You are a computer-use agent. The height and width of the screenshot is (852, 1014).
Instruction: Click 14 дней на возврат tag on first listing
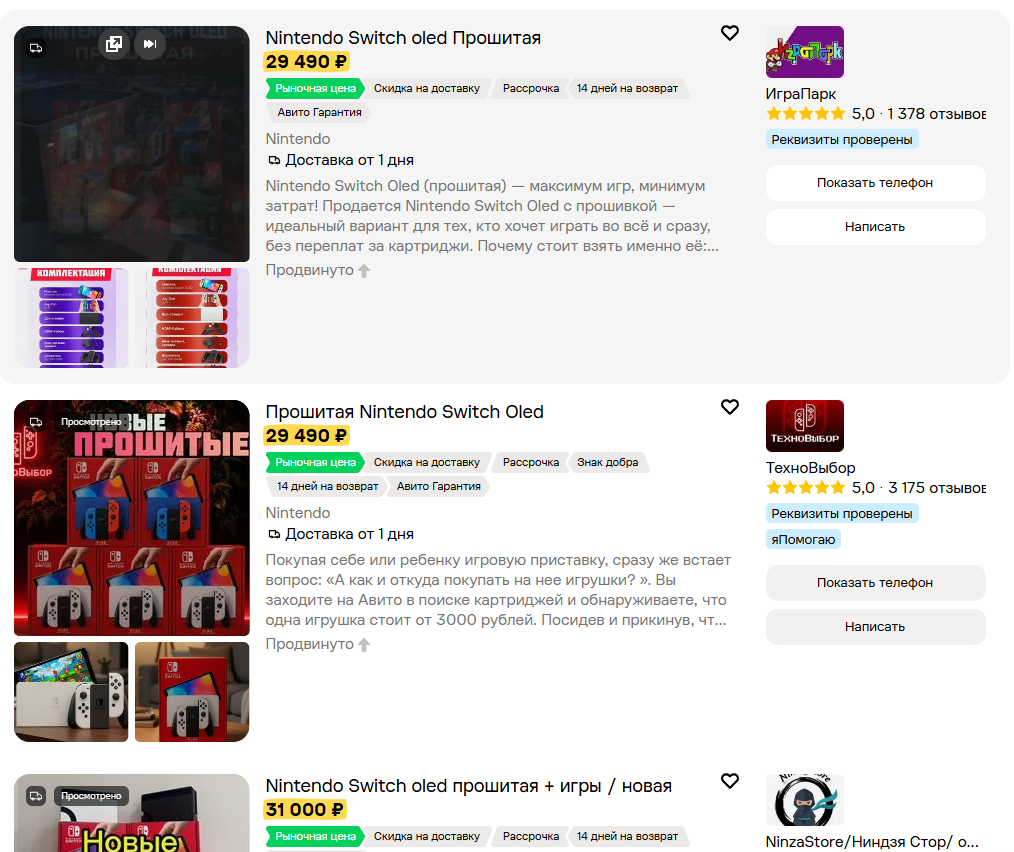pyautogui.click(x=627, y=89)
